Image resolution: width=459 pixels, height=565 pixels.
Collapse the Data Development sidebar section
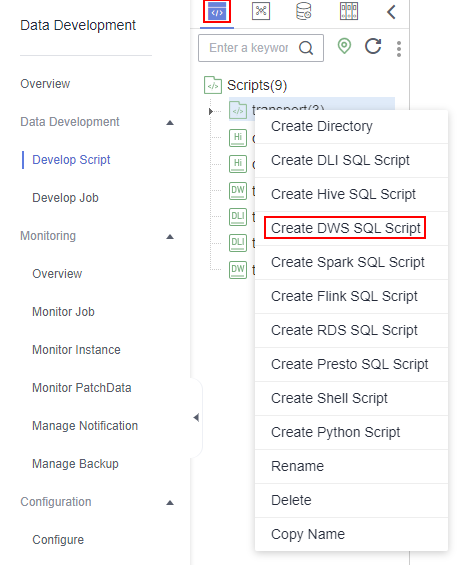170,123
